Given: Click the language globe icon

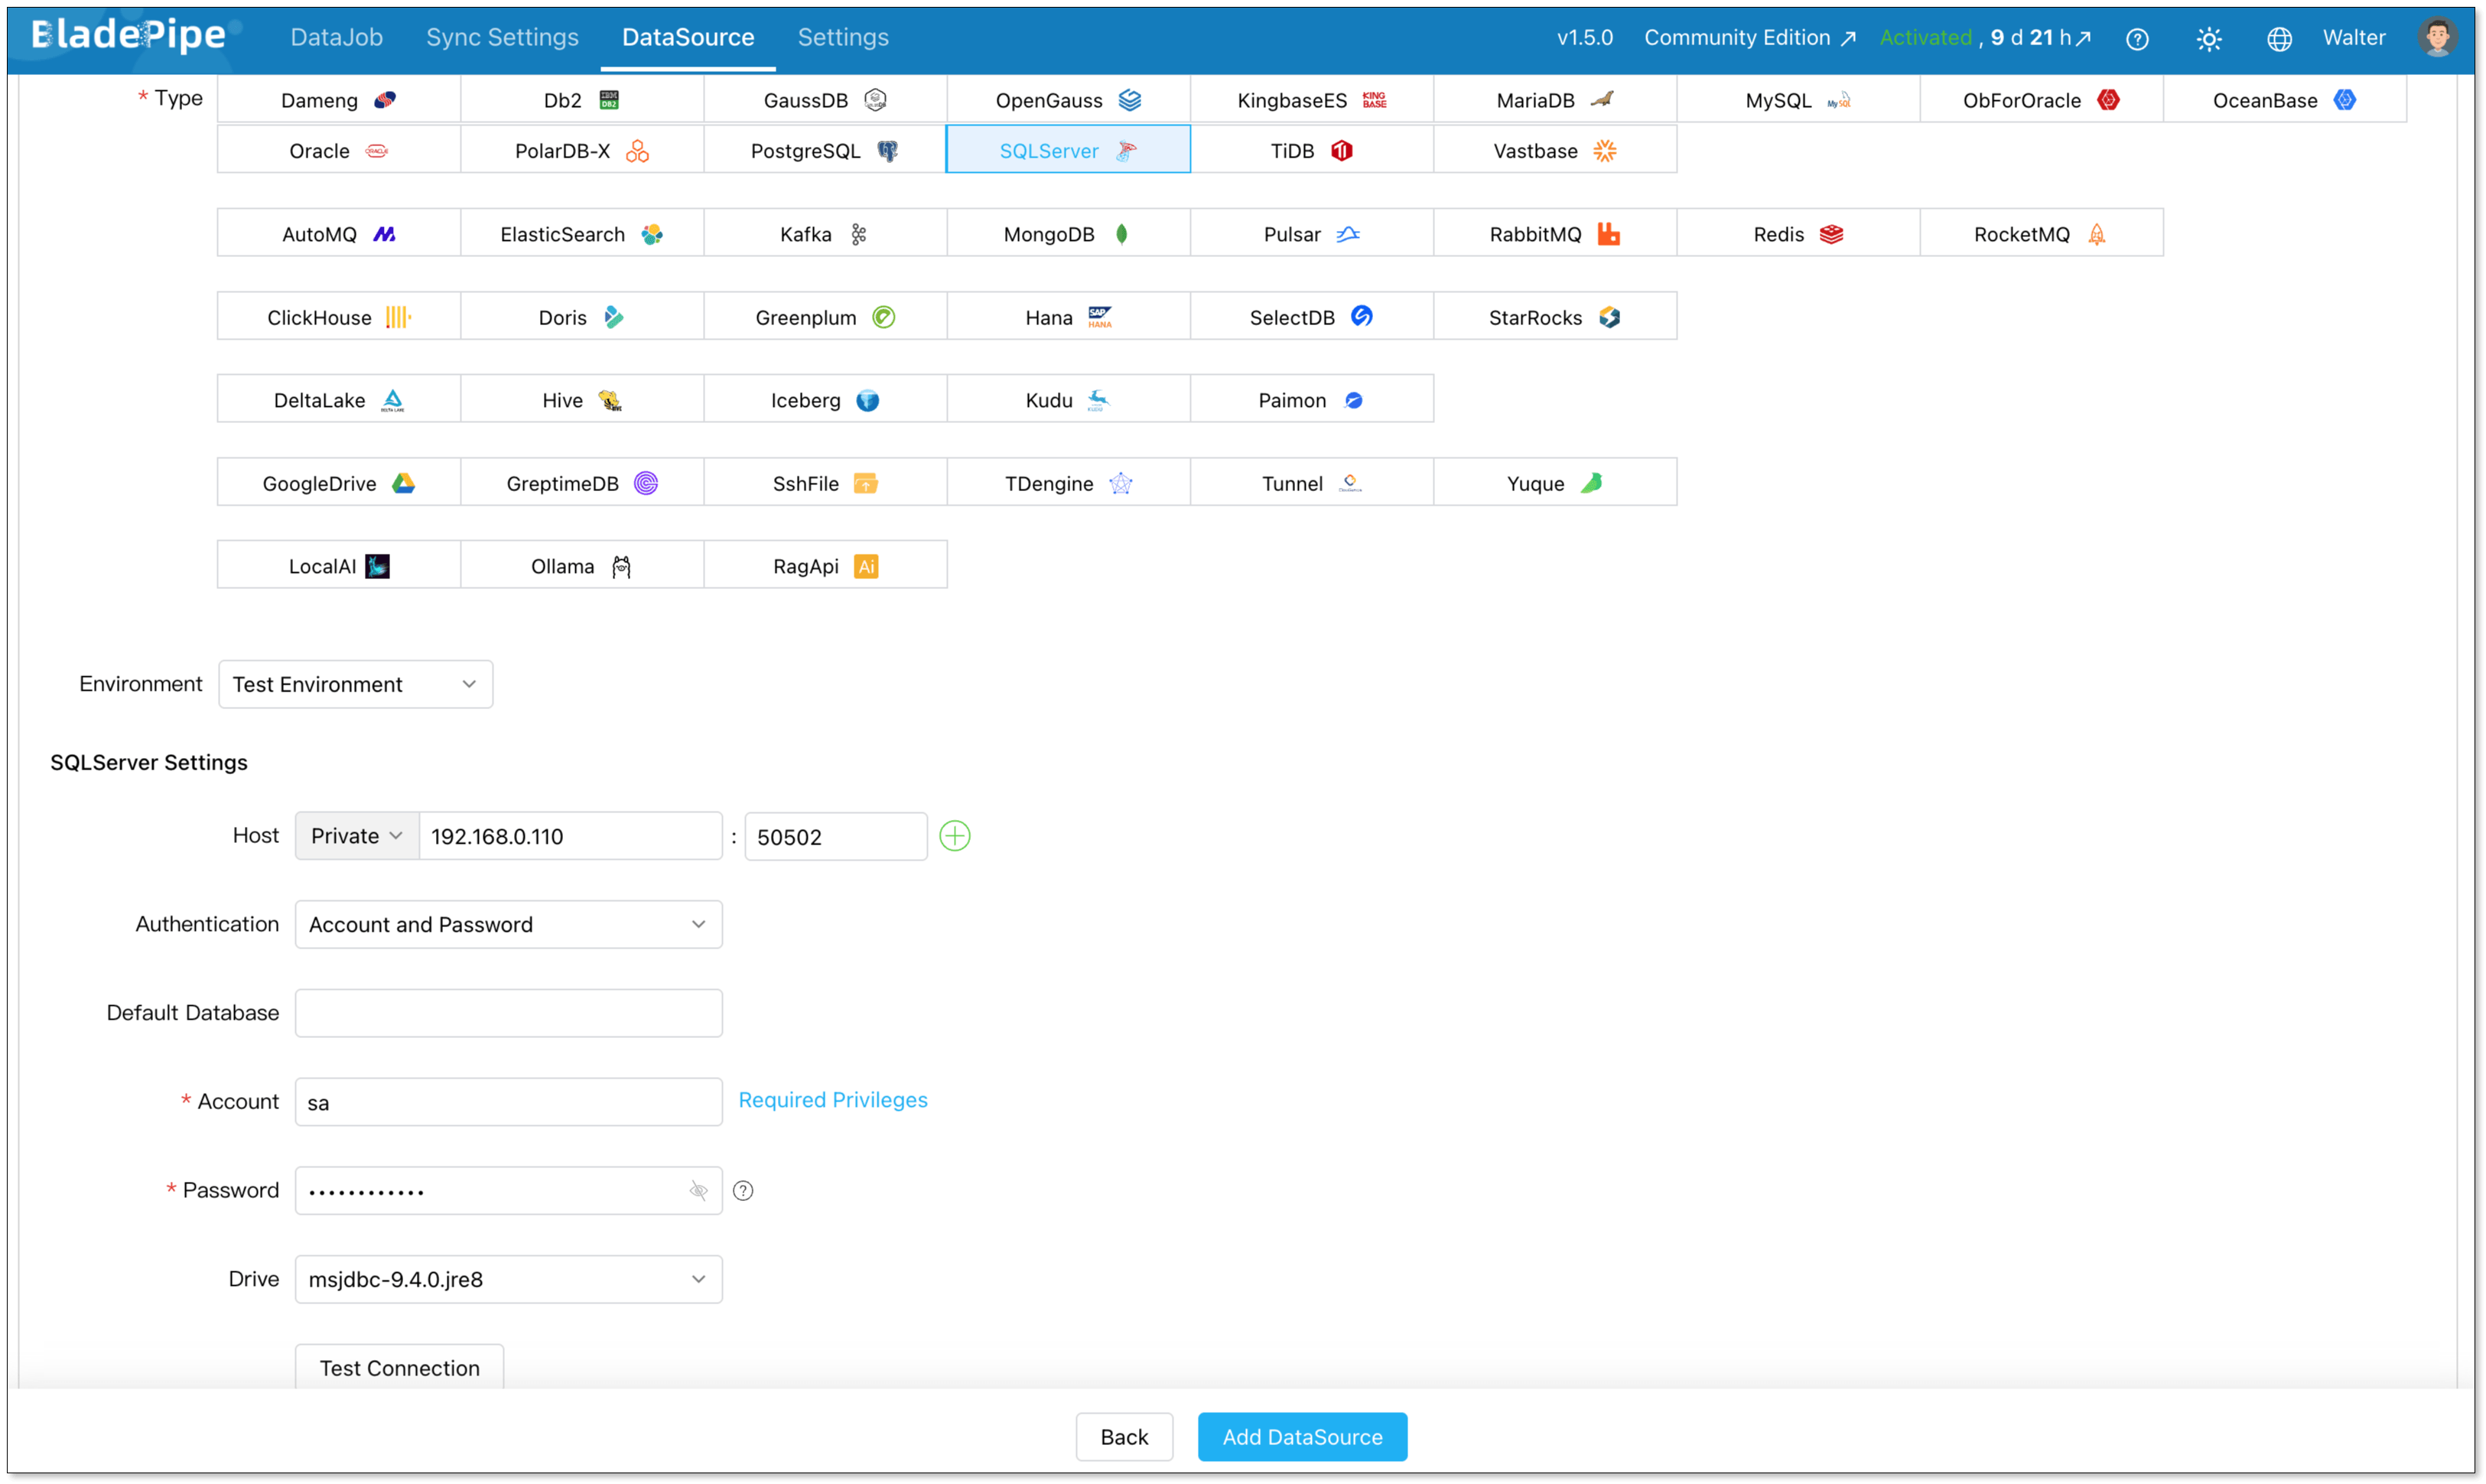Looking at the screenshot, I should (2279, 39).
